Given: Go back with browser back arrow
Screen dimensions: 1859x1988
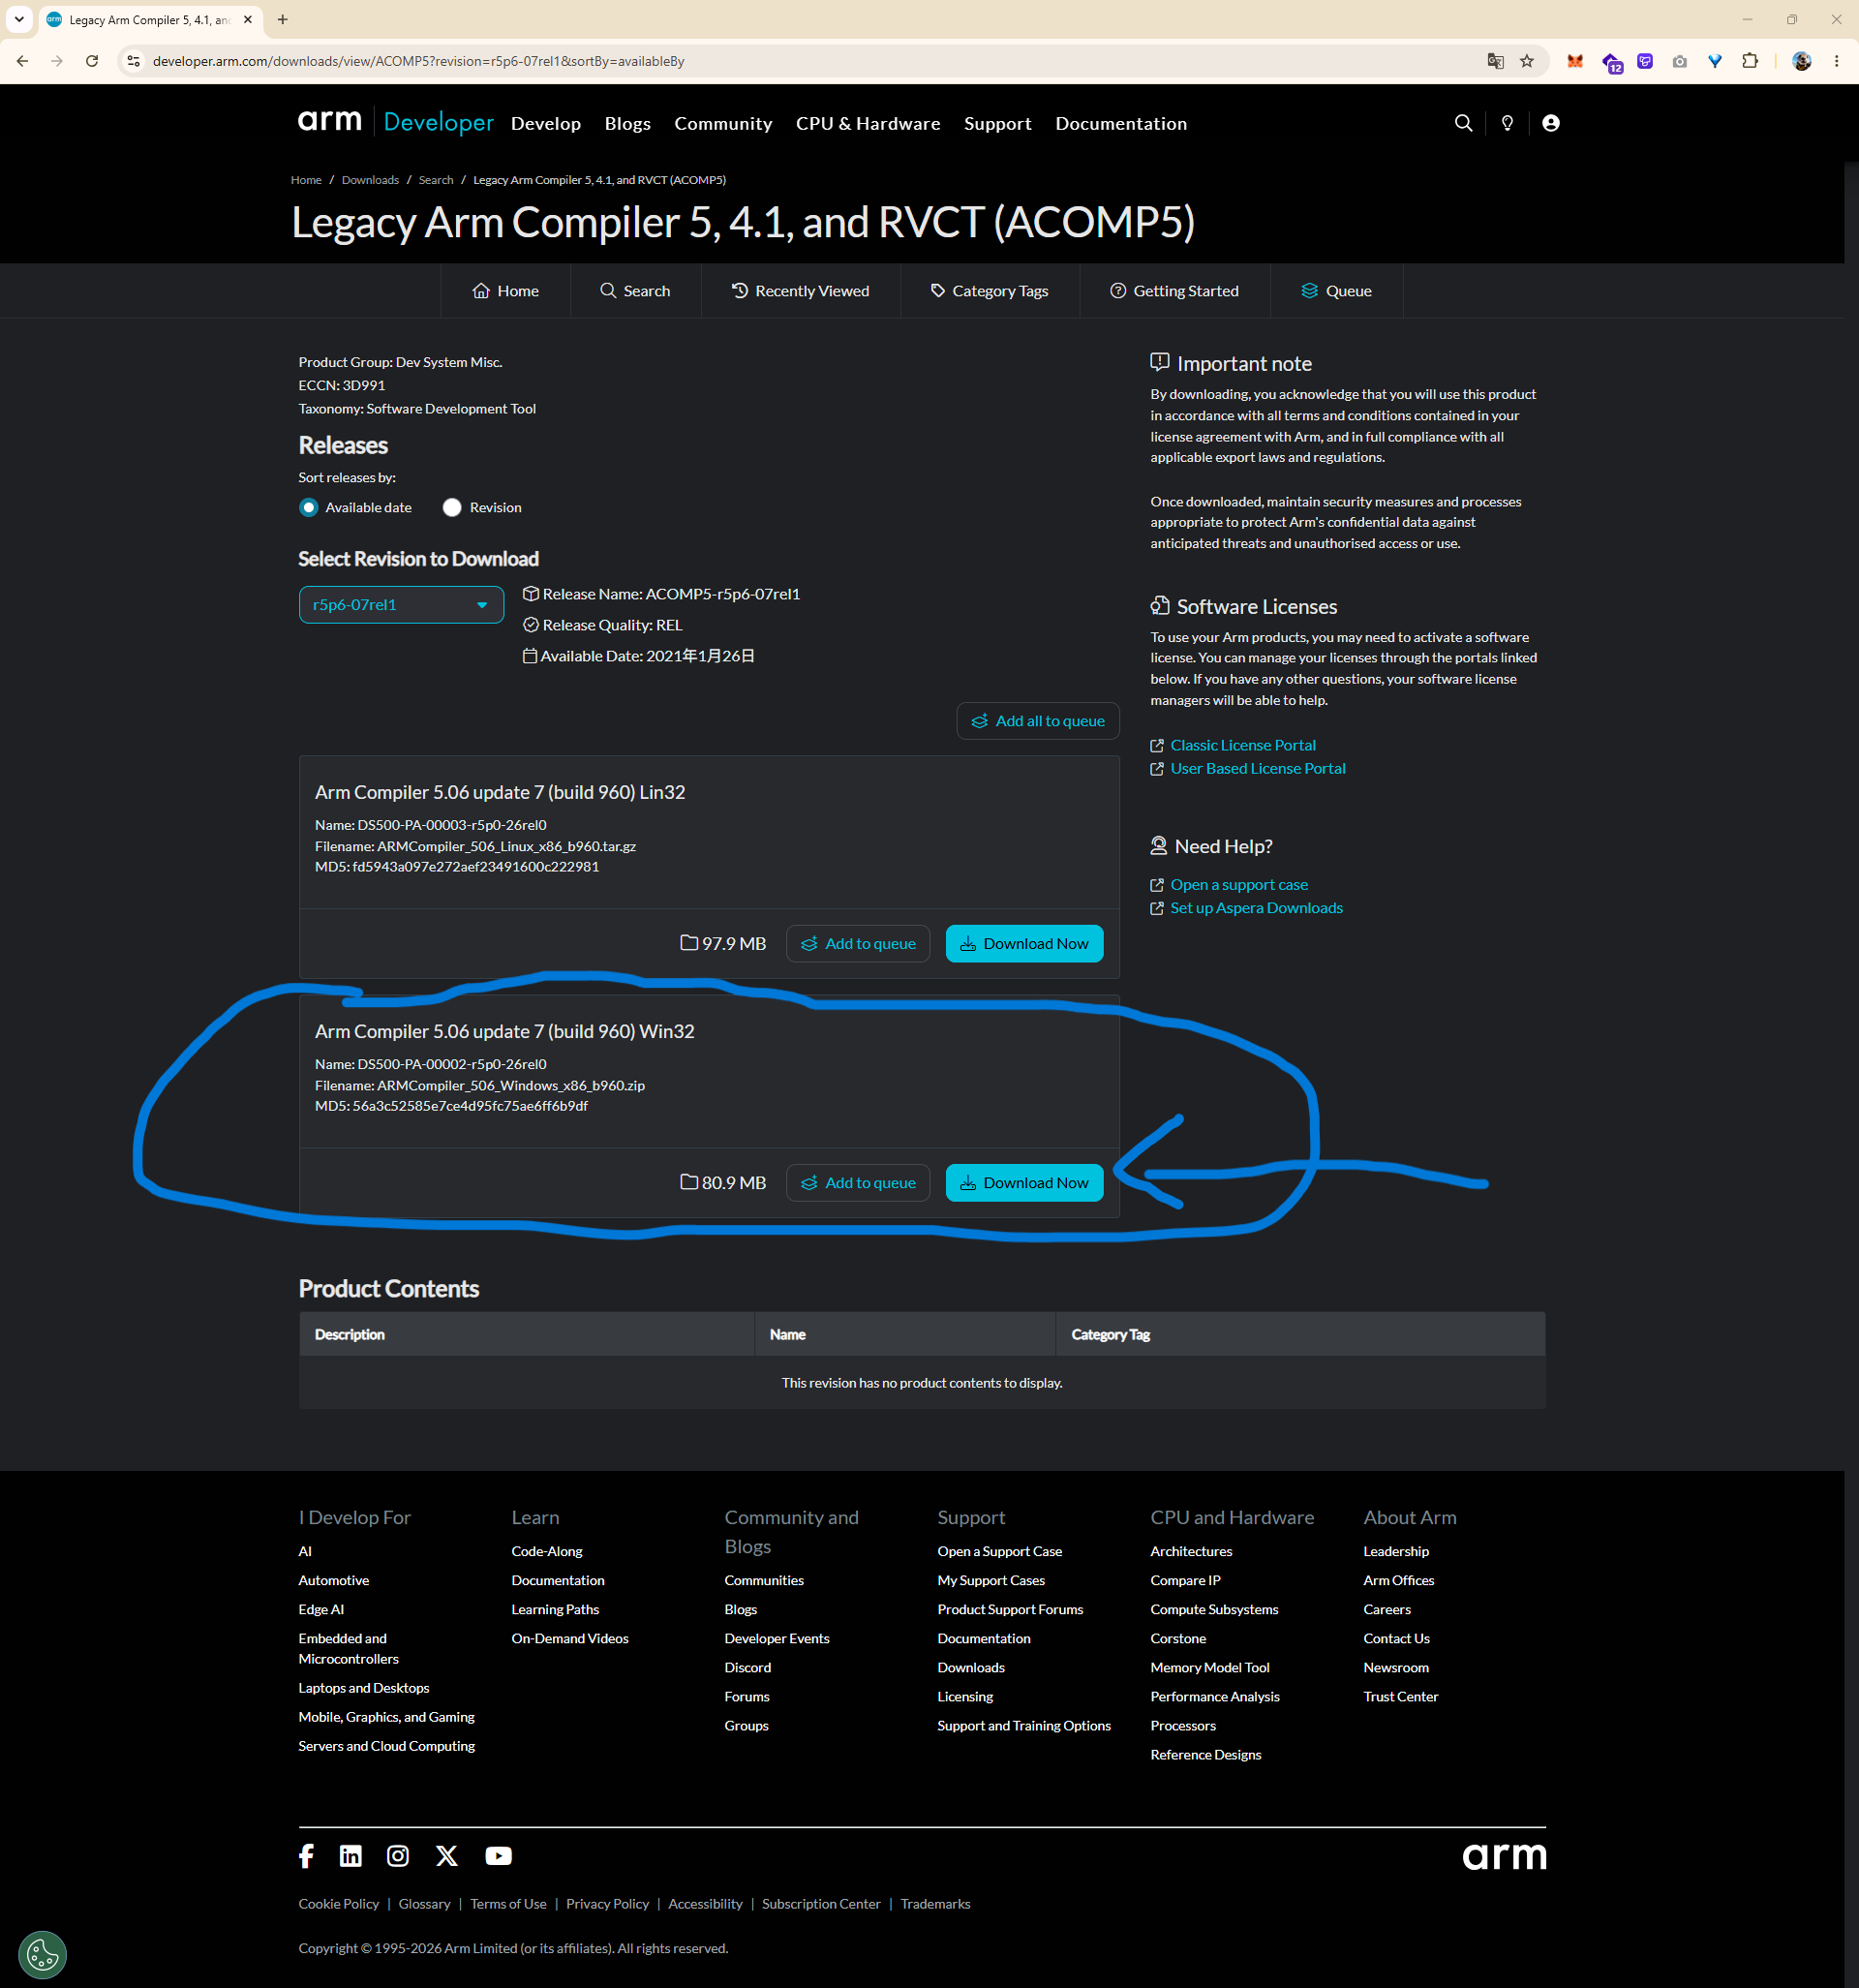Looking at the screenshot, I should (22, 61).
